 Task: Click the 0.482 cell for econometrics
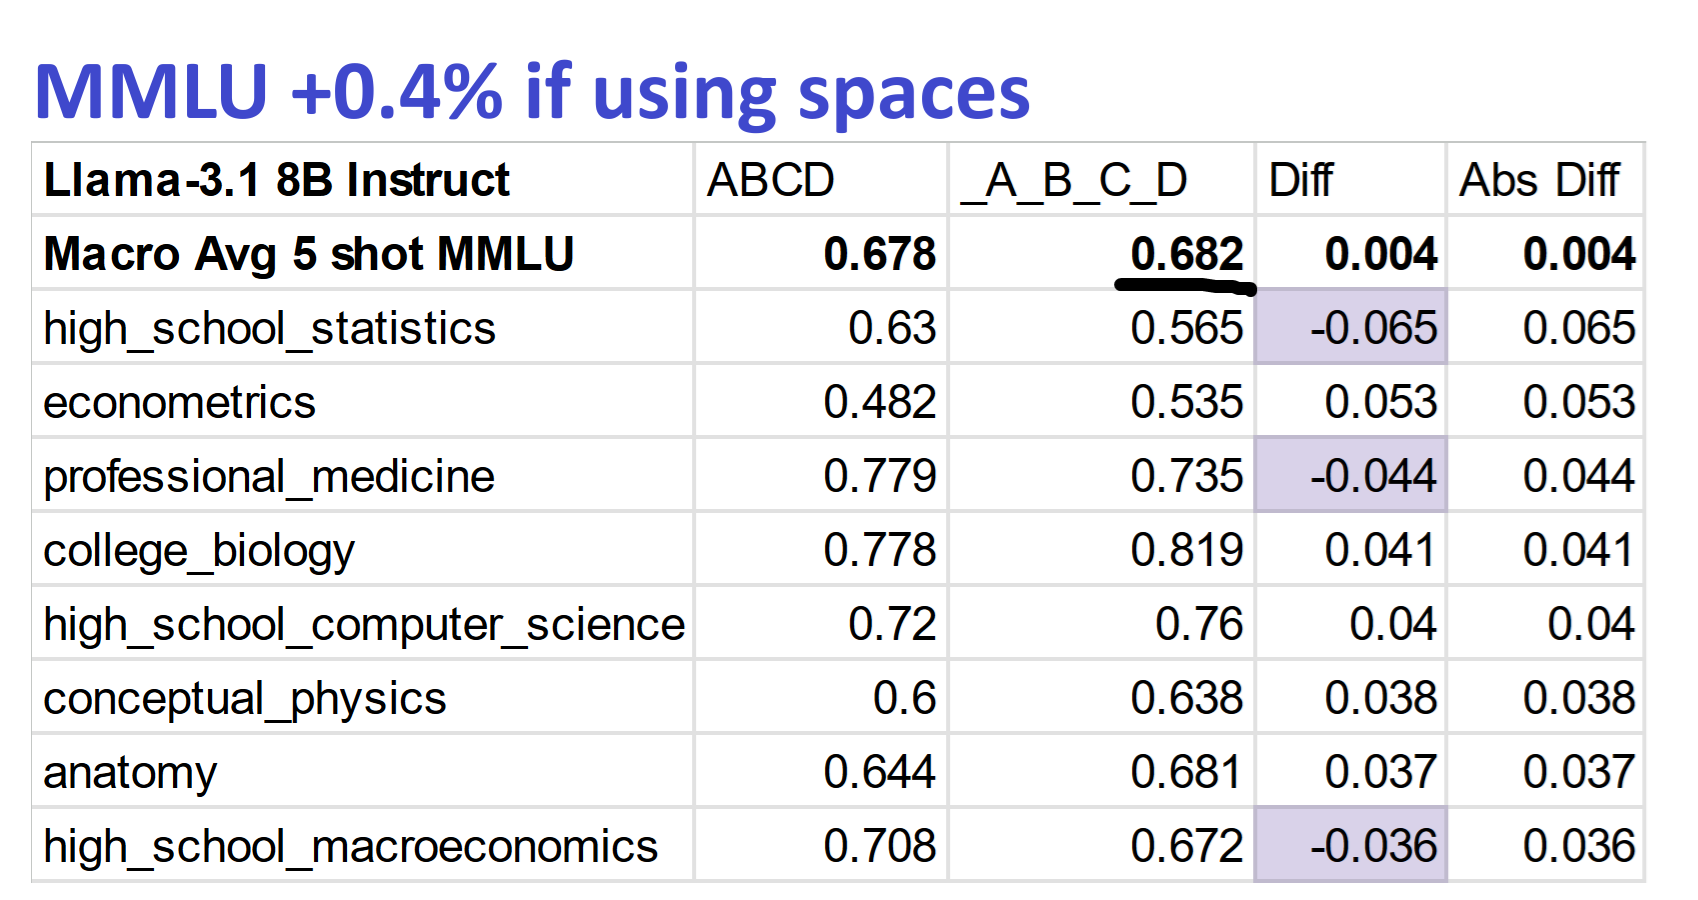(879, 402)
